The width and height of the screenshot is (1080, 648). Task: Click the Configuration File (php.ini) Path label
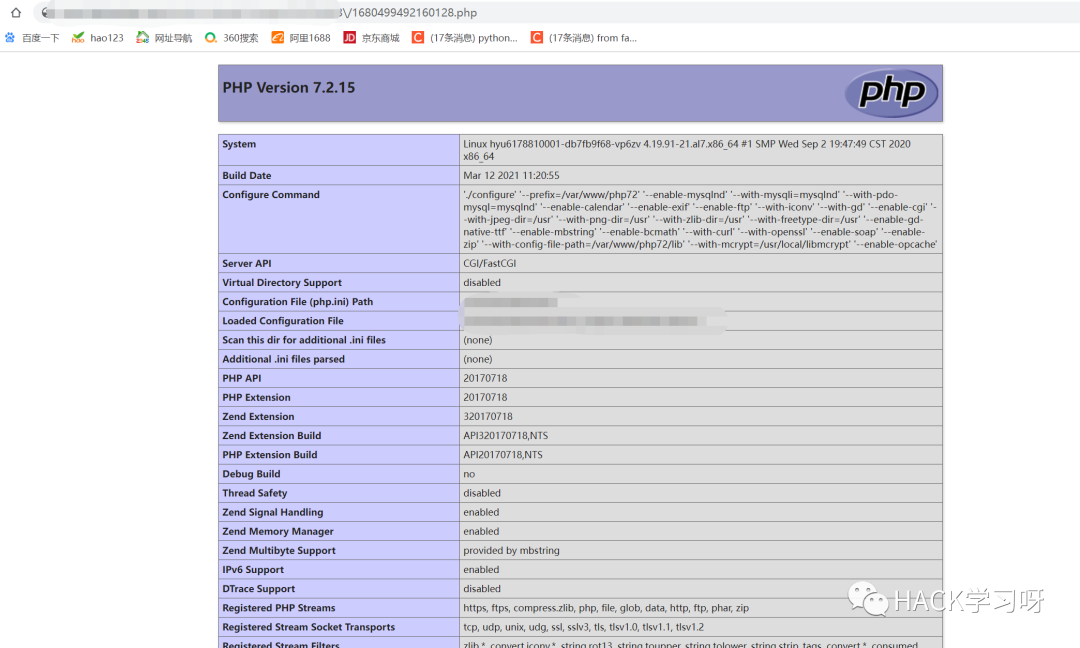tap(298, 302)
